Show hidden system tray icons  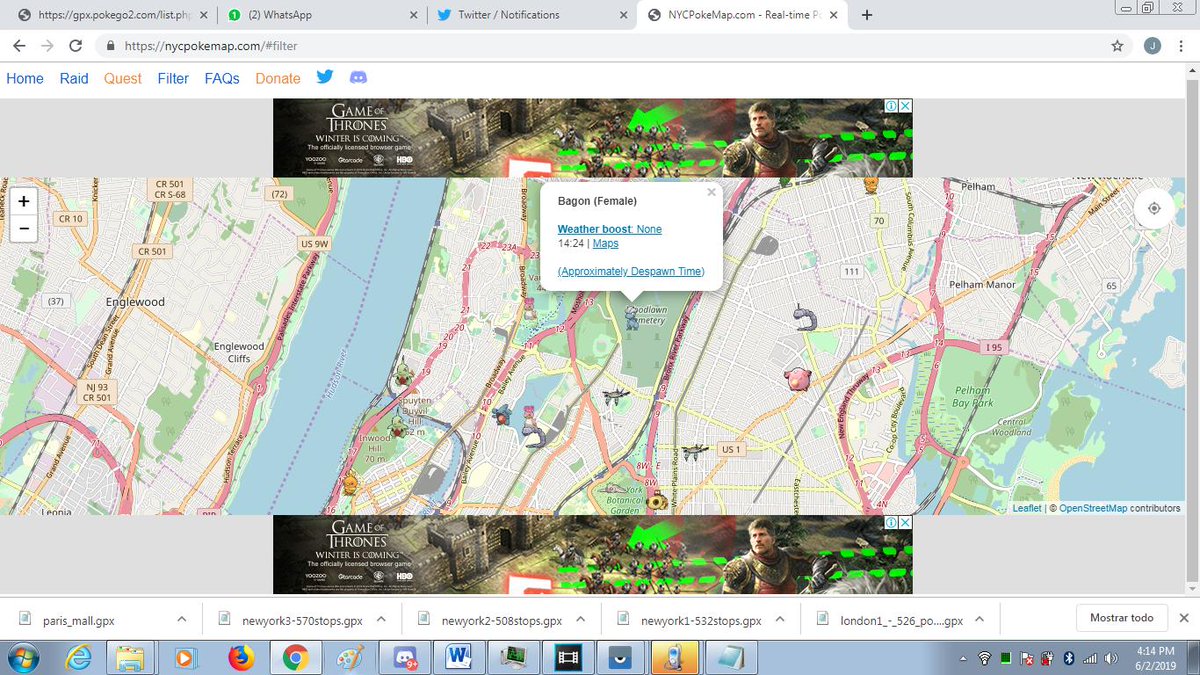[962, 658]
